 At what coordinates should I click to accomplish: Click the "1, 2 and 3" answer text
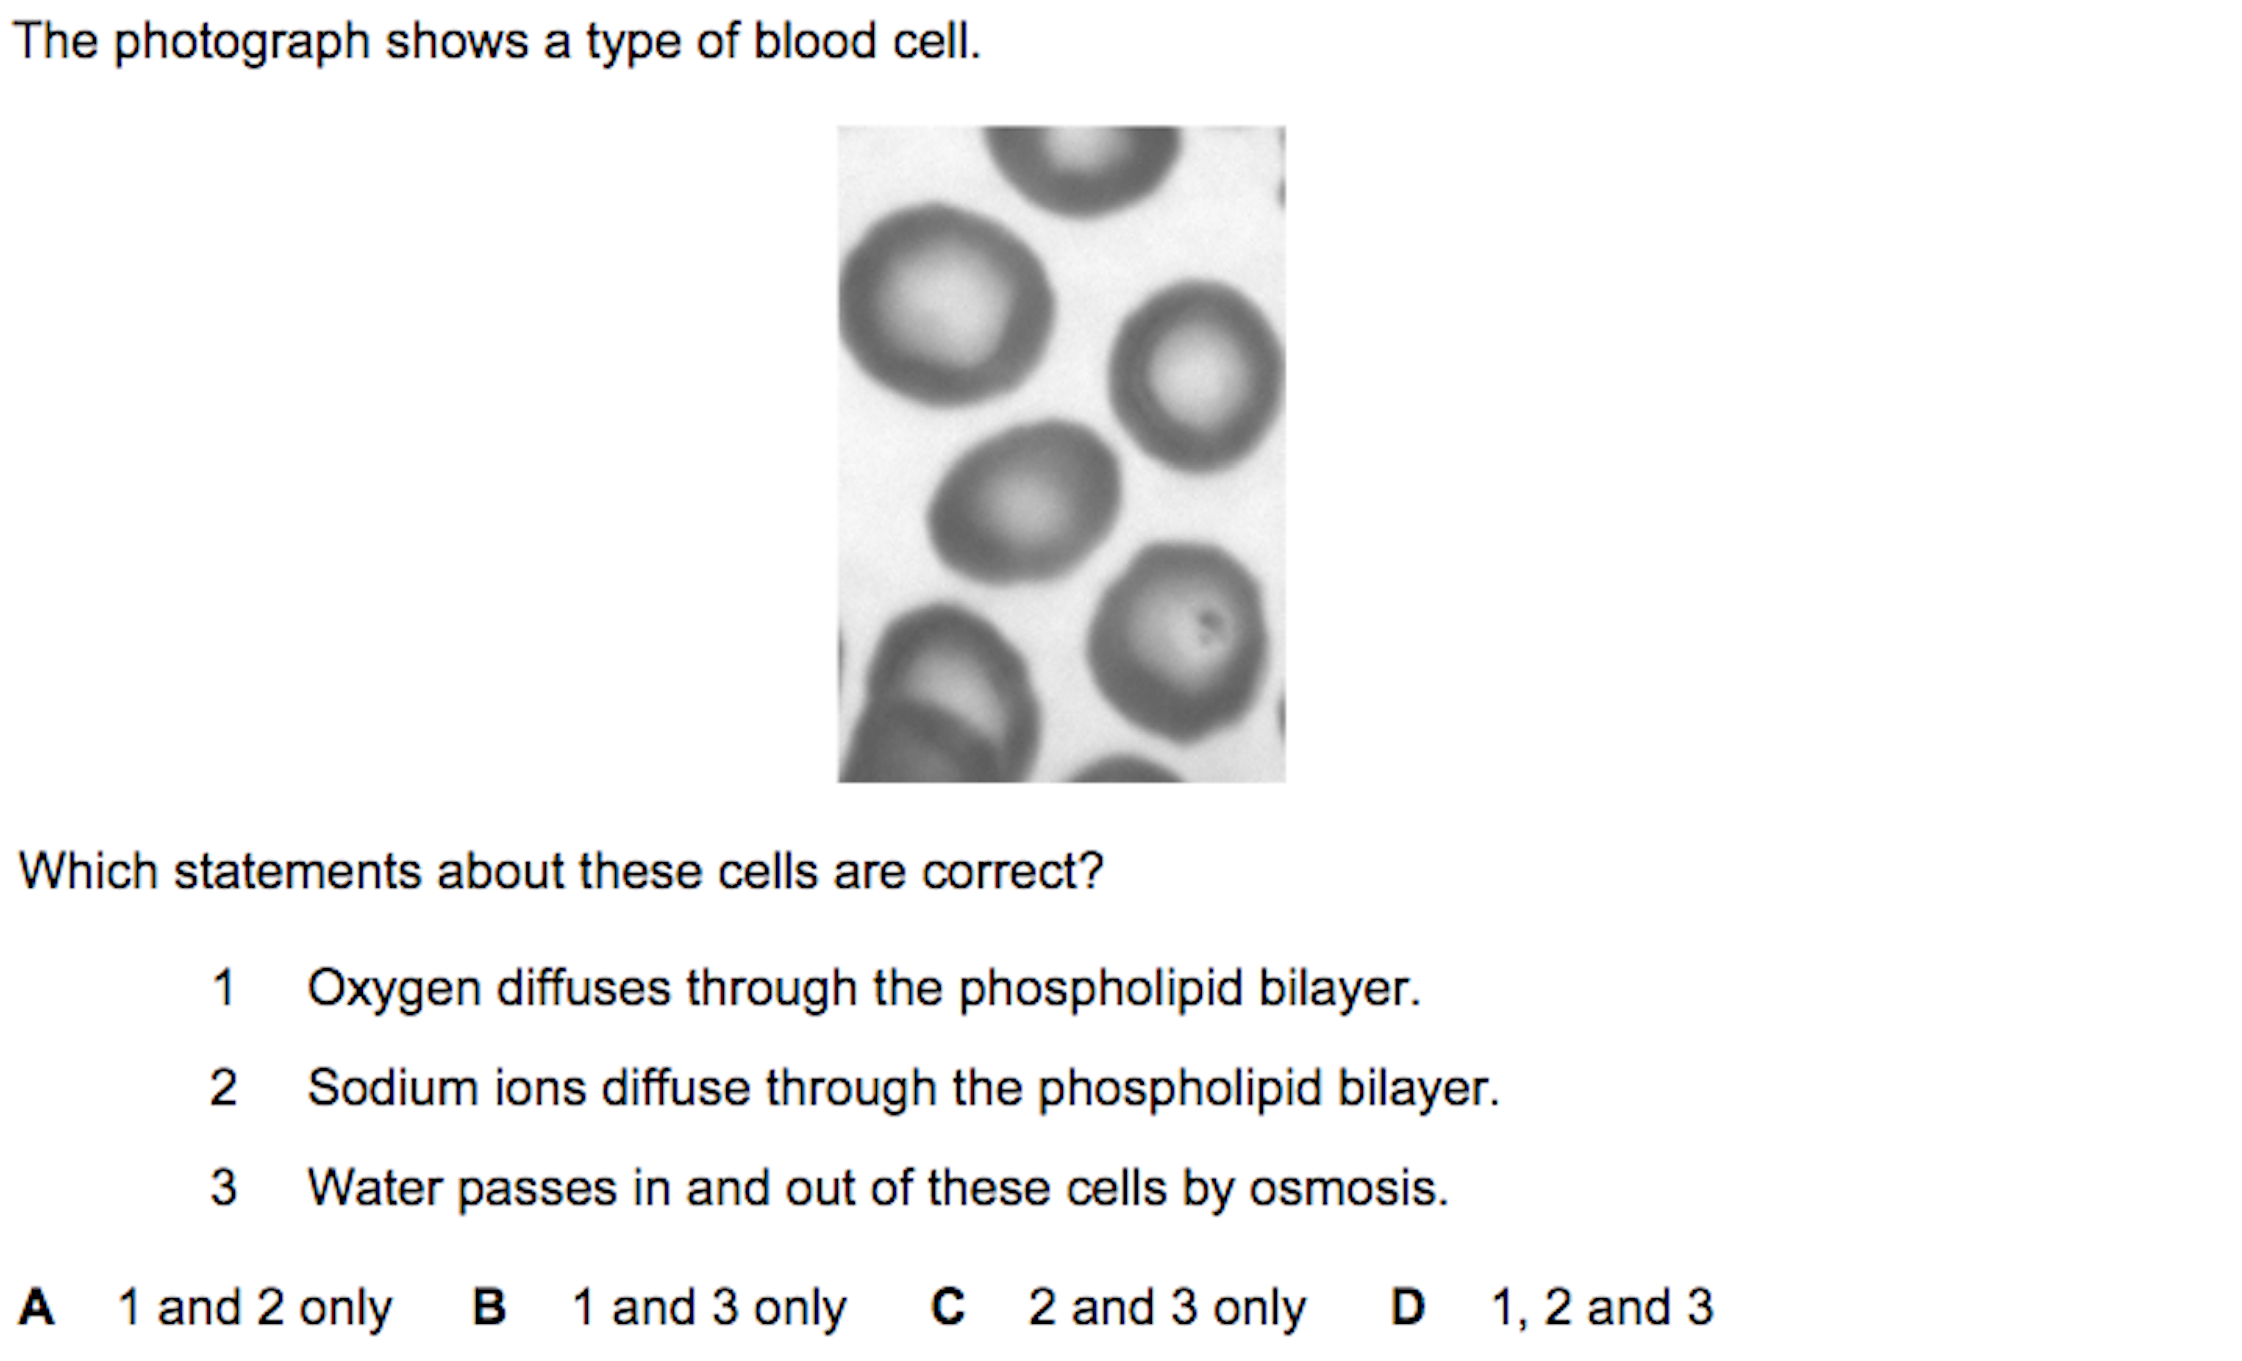[x=1602, y=1308]
